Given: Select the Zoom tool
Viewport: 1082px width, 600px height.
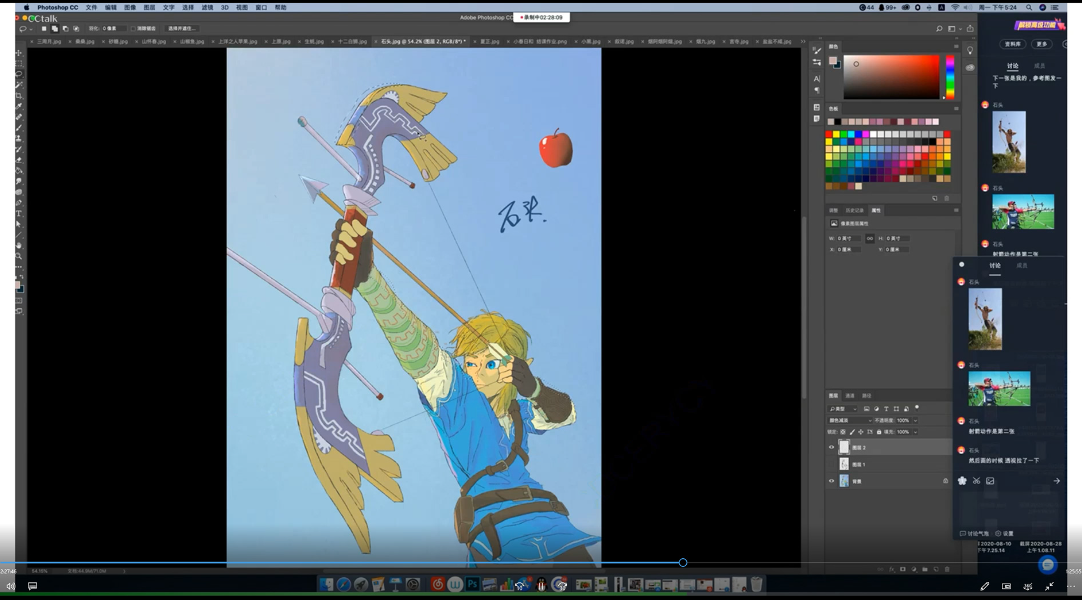Looking at the screenshot, I should click(x=19, y=257).
